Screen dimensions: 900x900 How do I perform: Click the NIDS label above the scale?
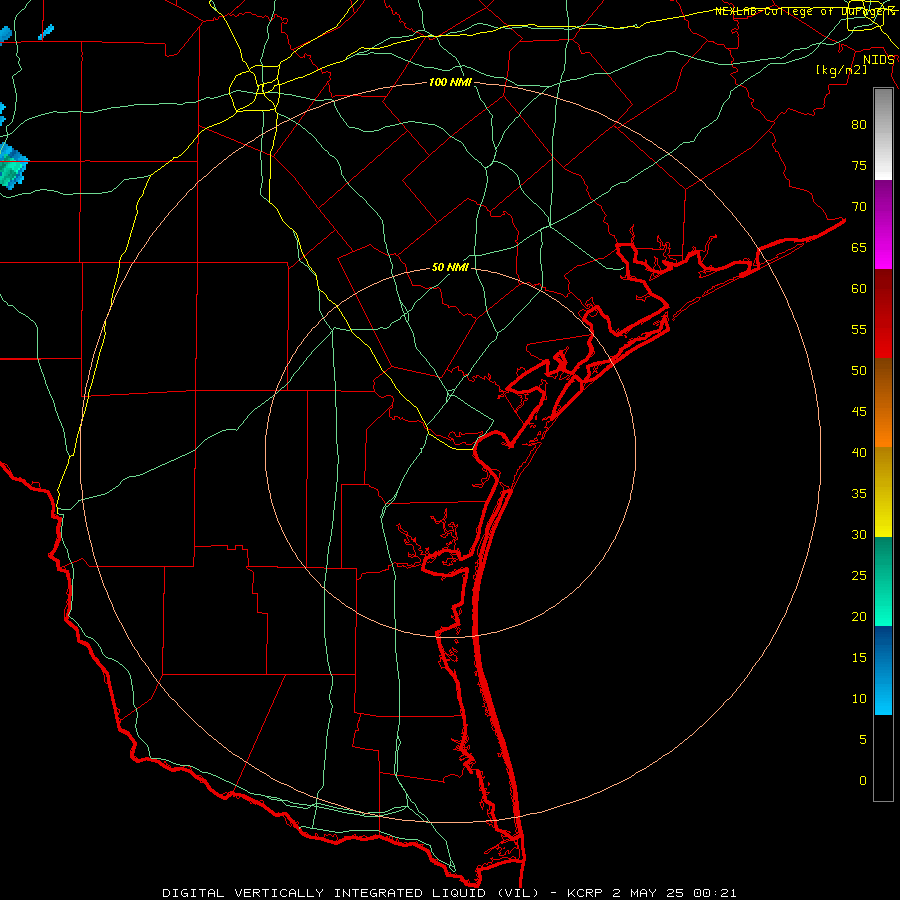tap(878, 60)
